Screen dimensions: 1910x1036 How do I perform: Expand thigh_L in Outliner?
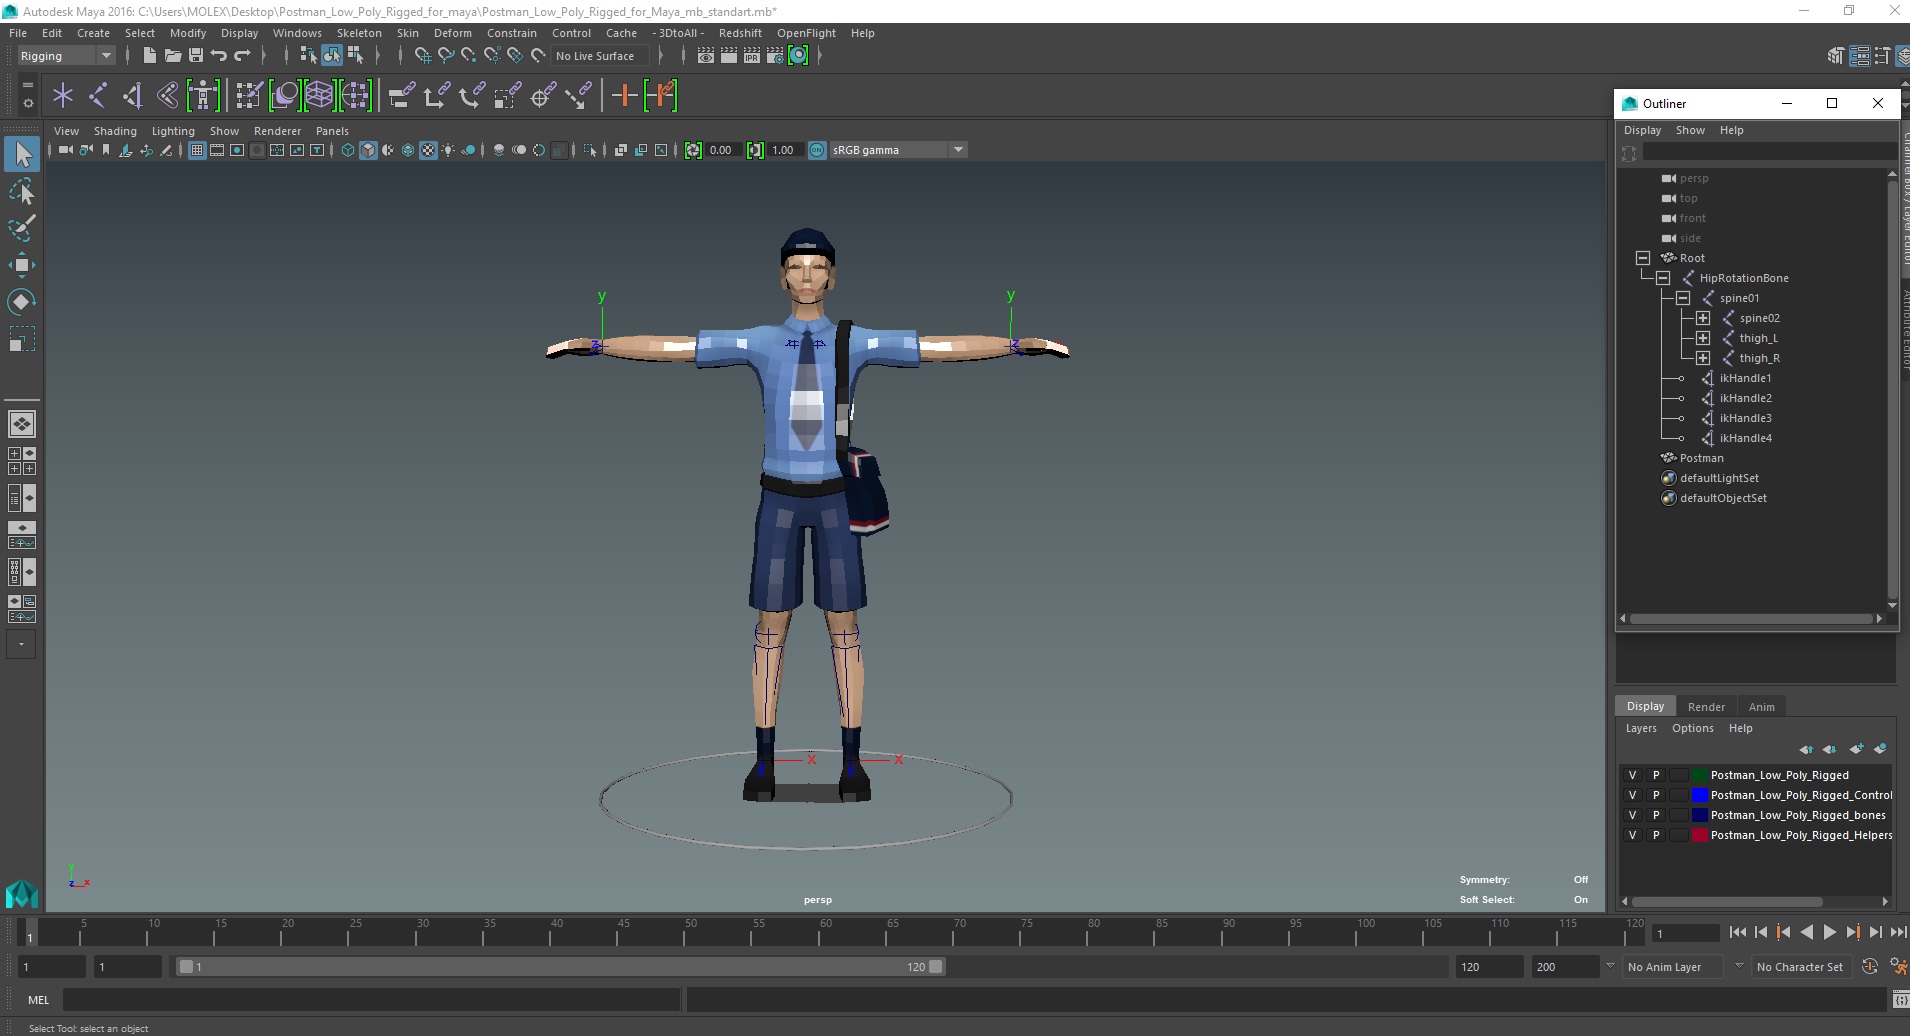click(1703, 338)
